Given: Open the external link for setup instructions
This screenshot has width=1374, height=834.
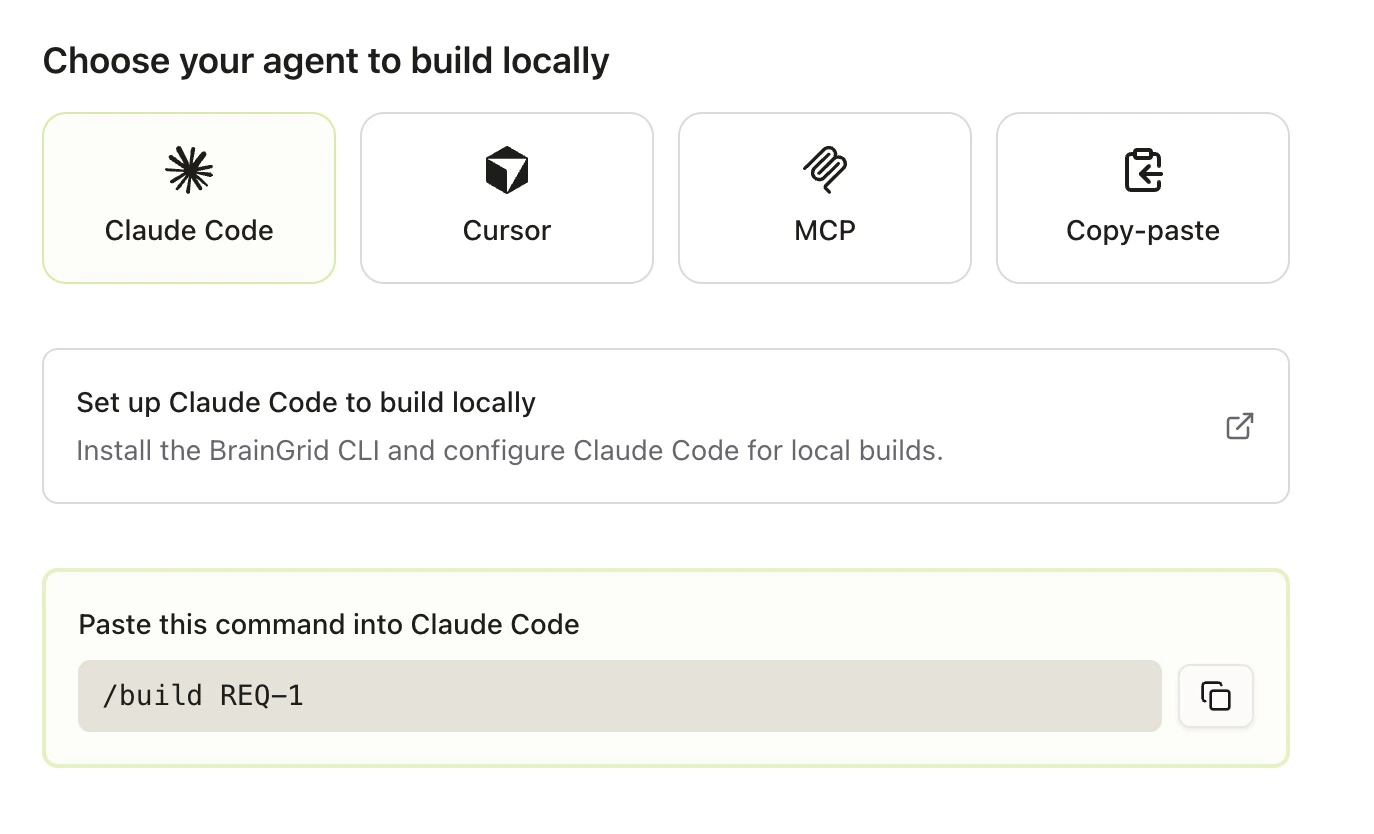Looking at the screenshot, I should point(1239,425).
